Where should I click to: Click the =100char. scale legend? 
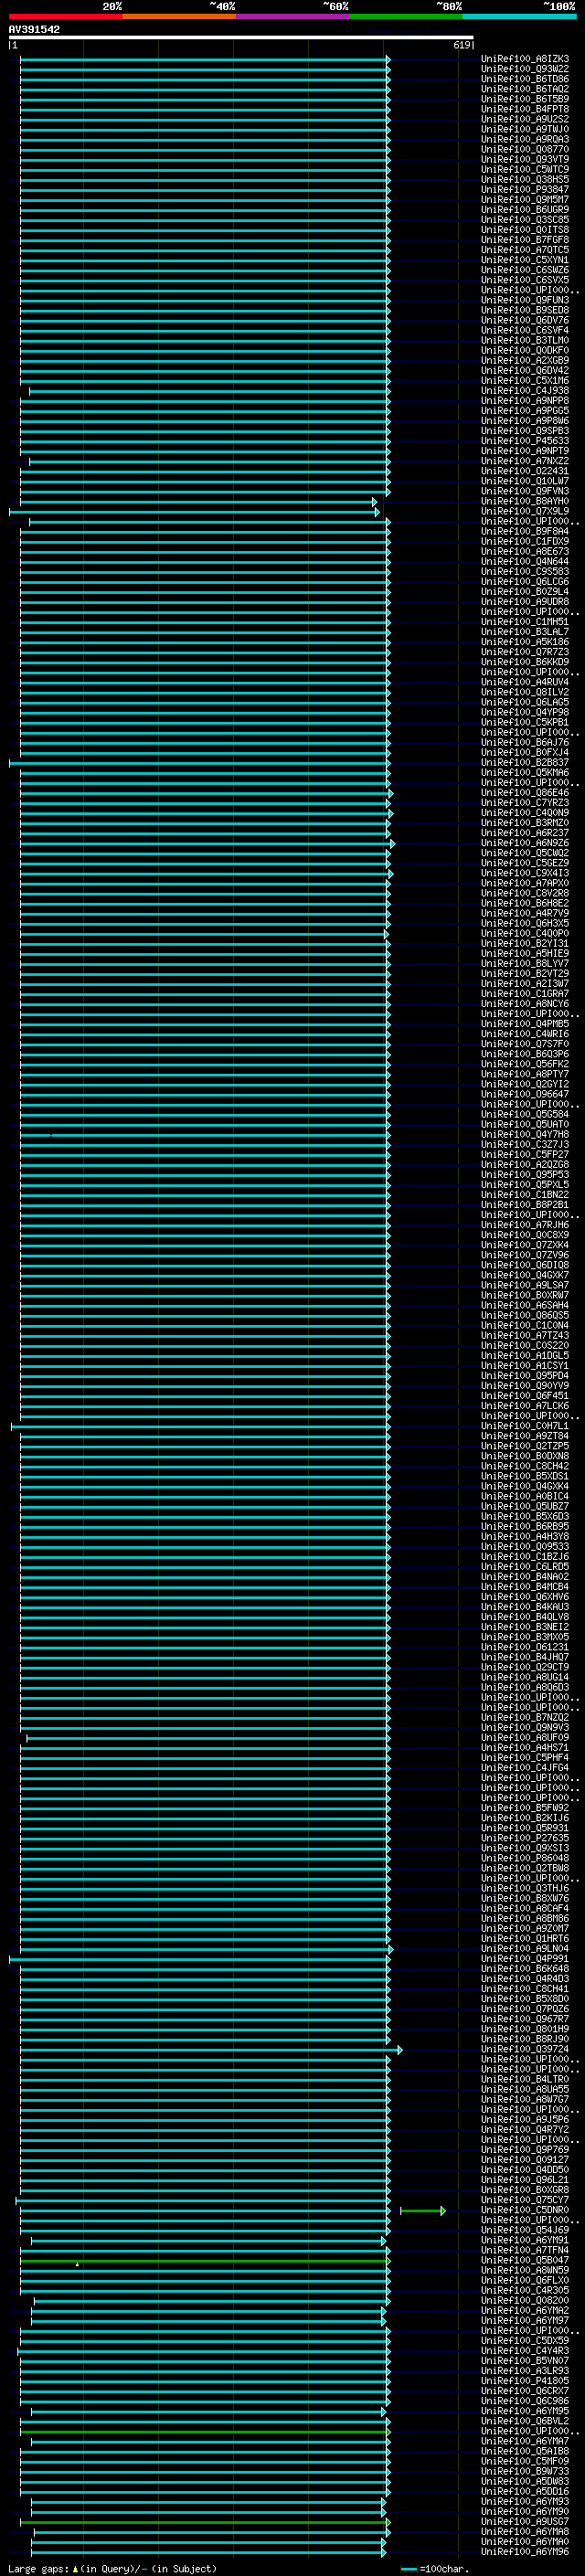pyautogui.click(x=434, y=2569)
